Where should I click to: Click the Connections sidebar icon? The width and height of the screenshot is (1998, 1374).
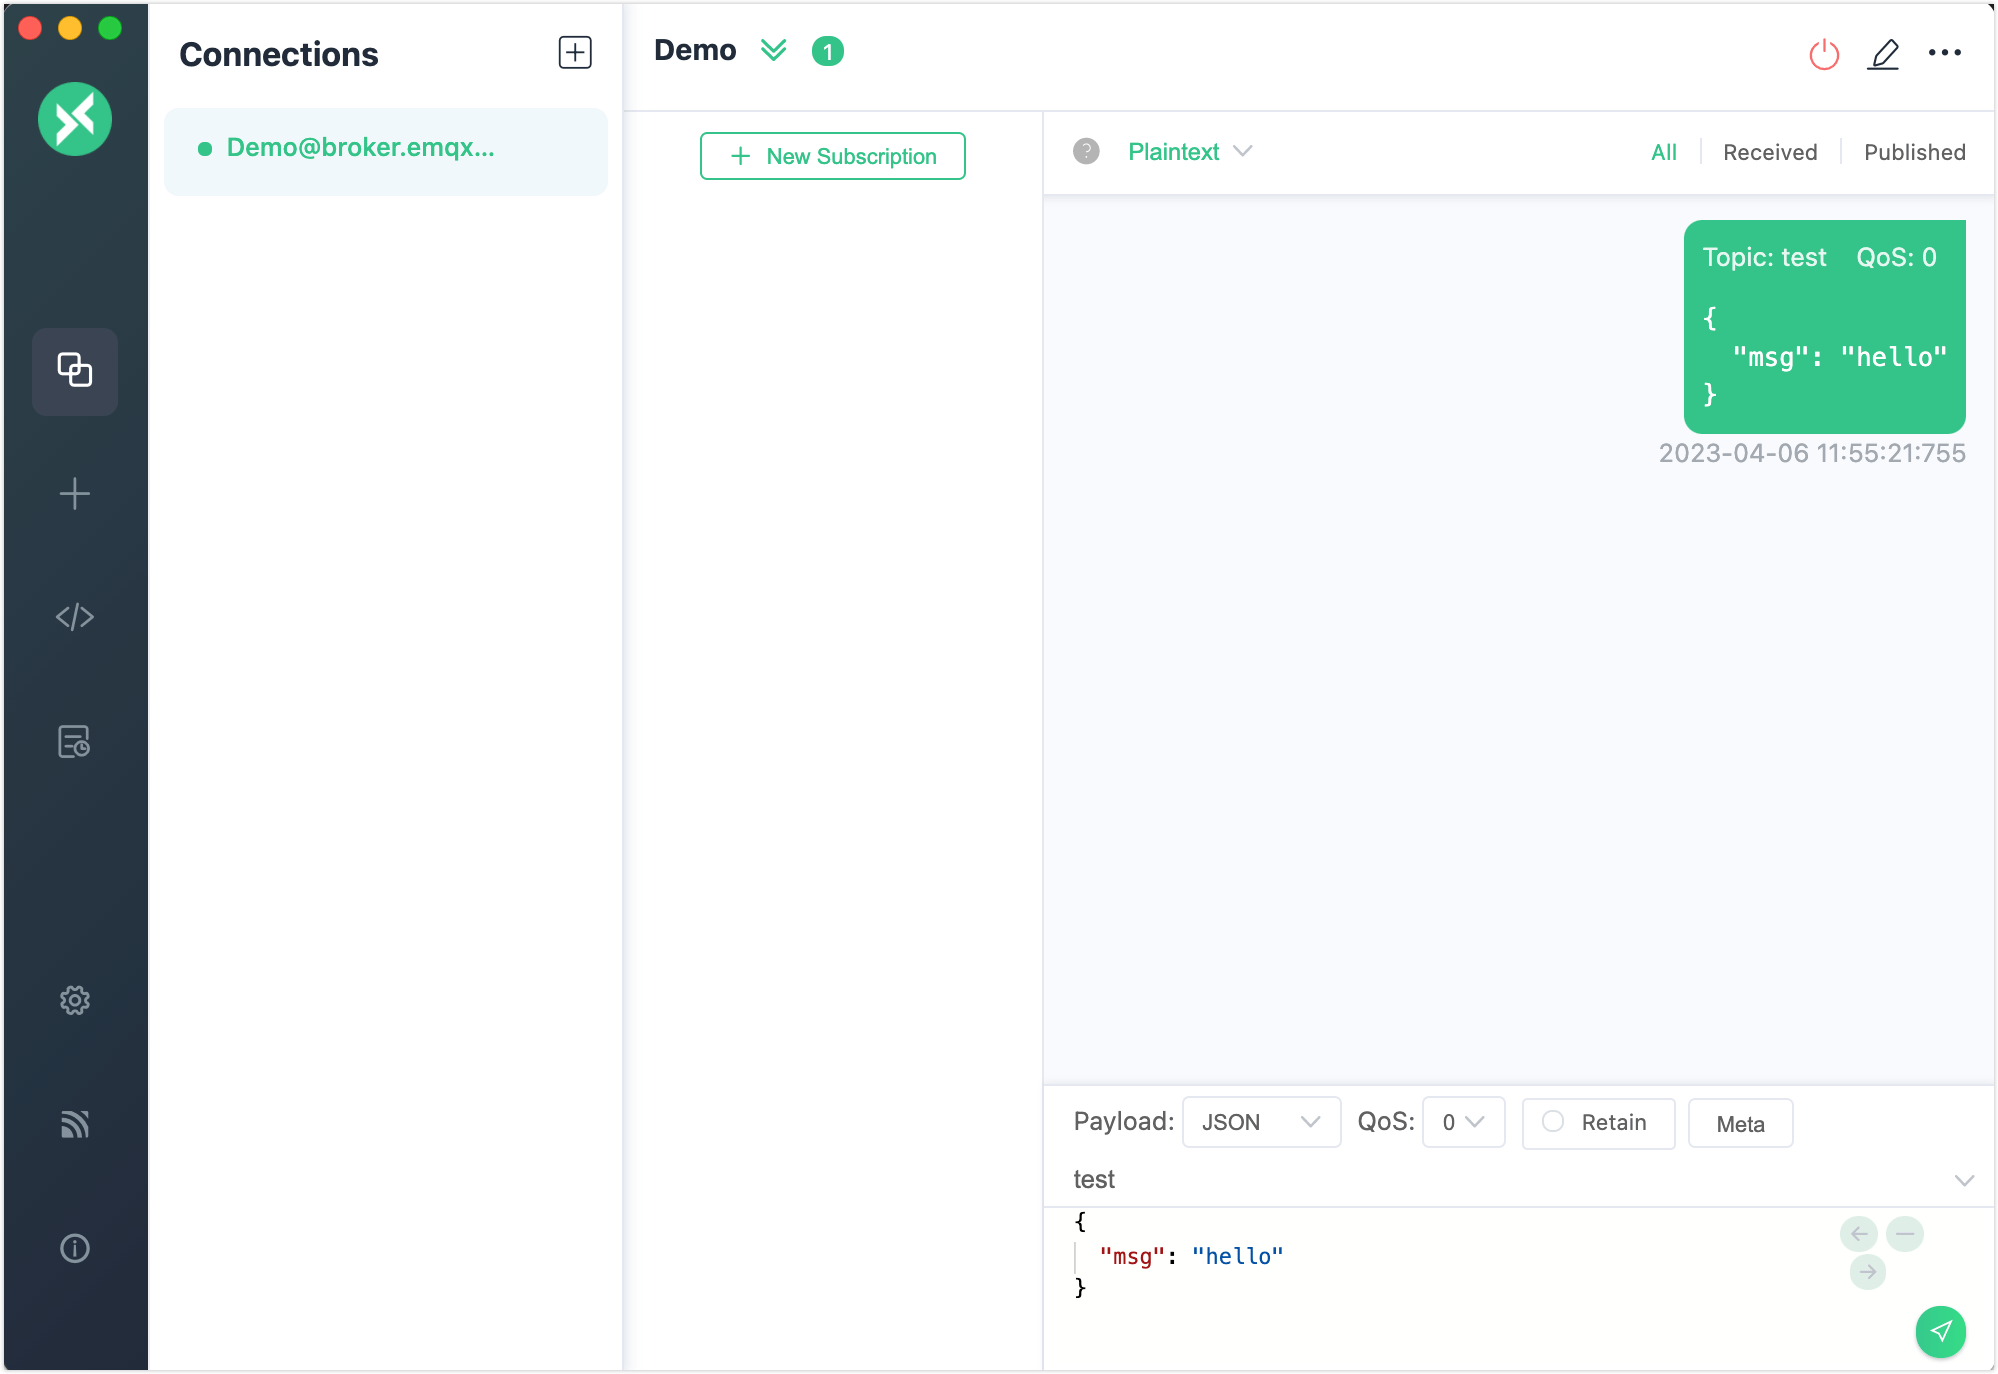click(75, 371)
